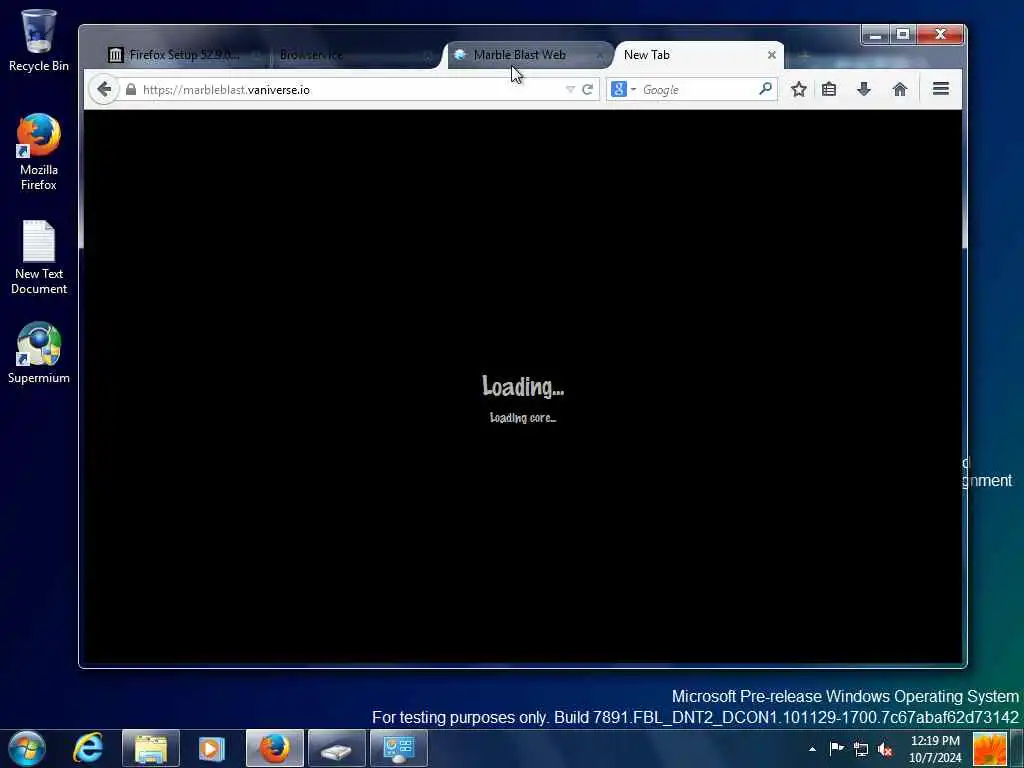Viewport: 1024px width, 768px height.
Task: Open the clock showing 12:19 PM
Action: pyautogui.click(x=935, y=749)
